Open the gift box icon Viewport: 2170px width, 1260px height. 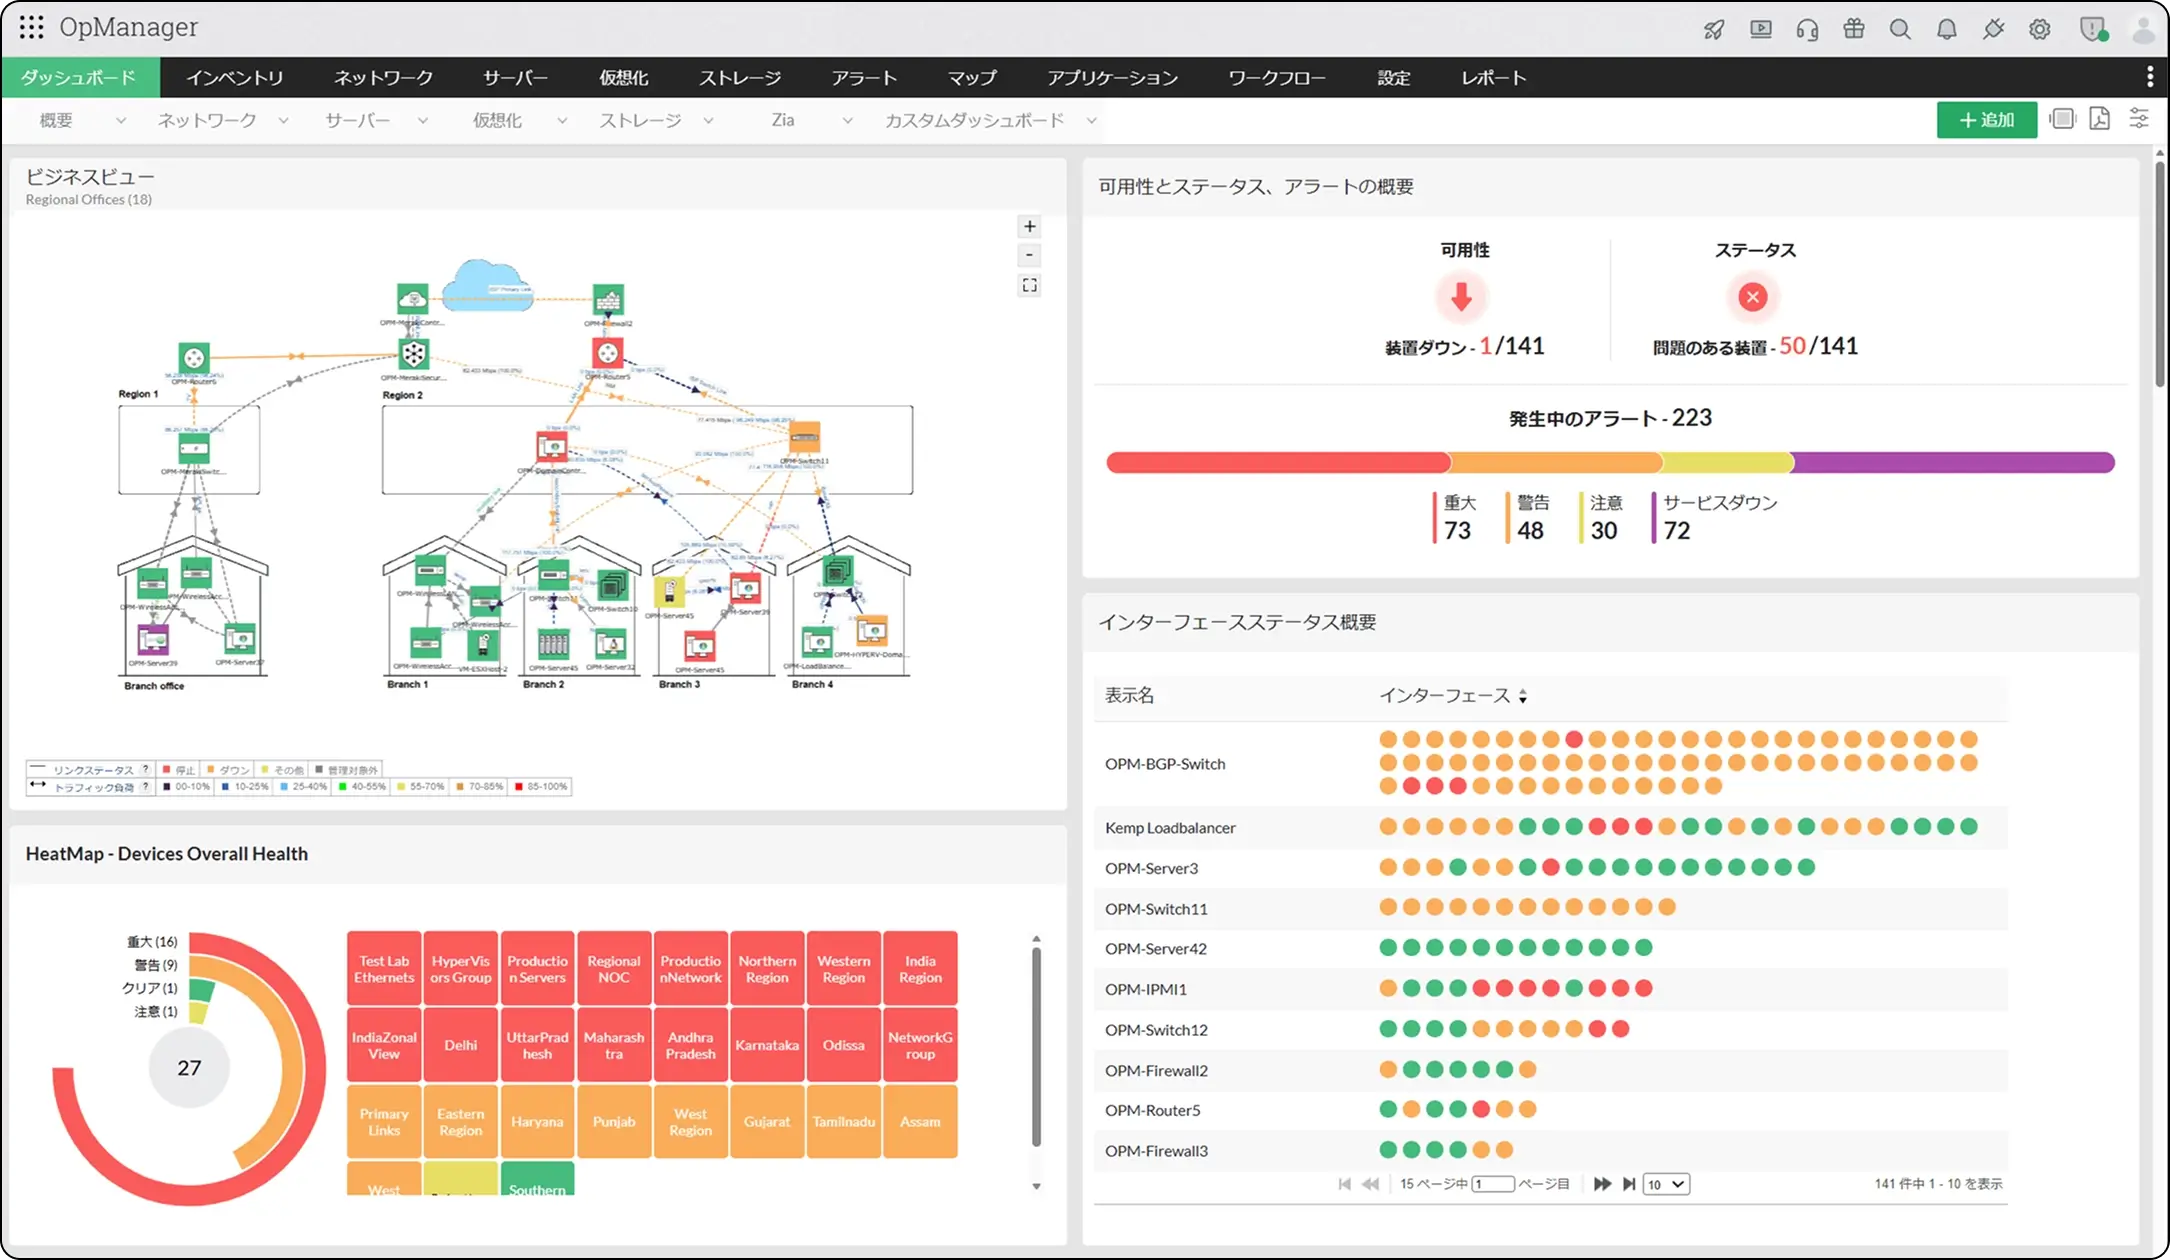point(1854,29)
